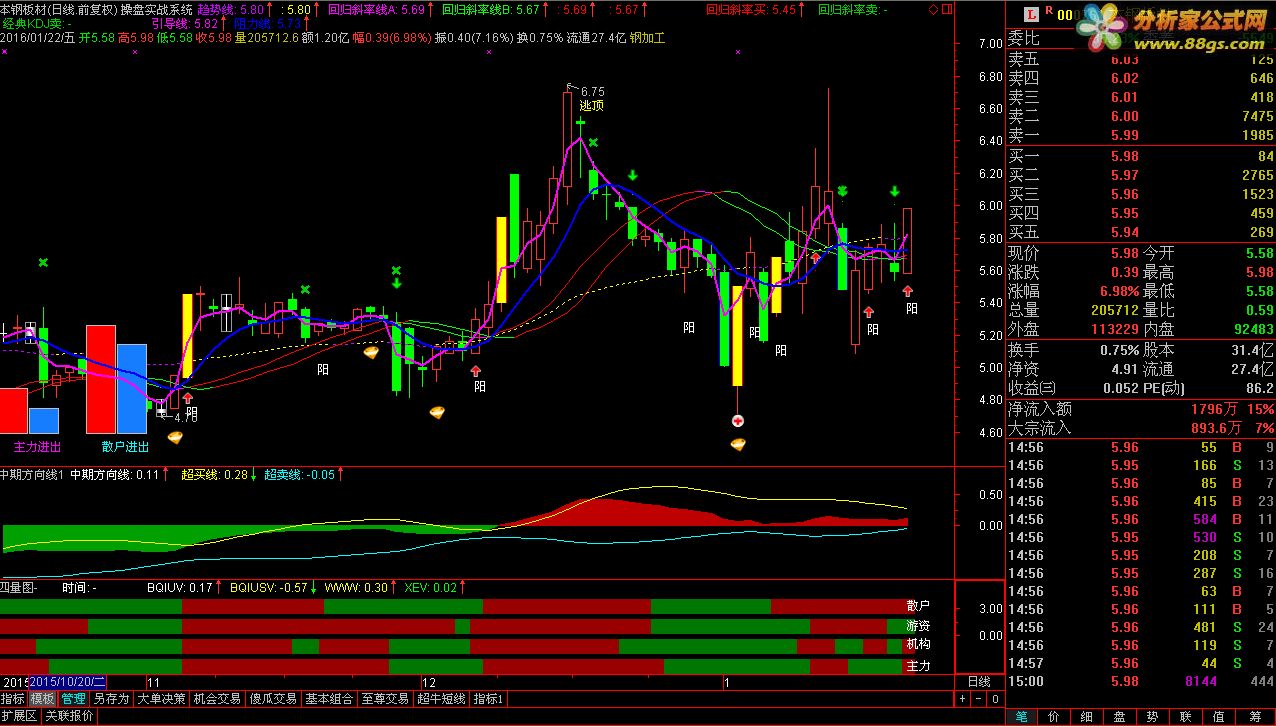Click the gold diamond icon beside the 4.78 low
The width and height of the screenshot is (1276, 727).
pyautogui.click(x=176, y=437)
